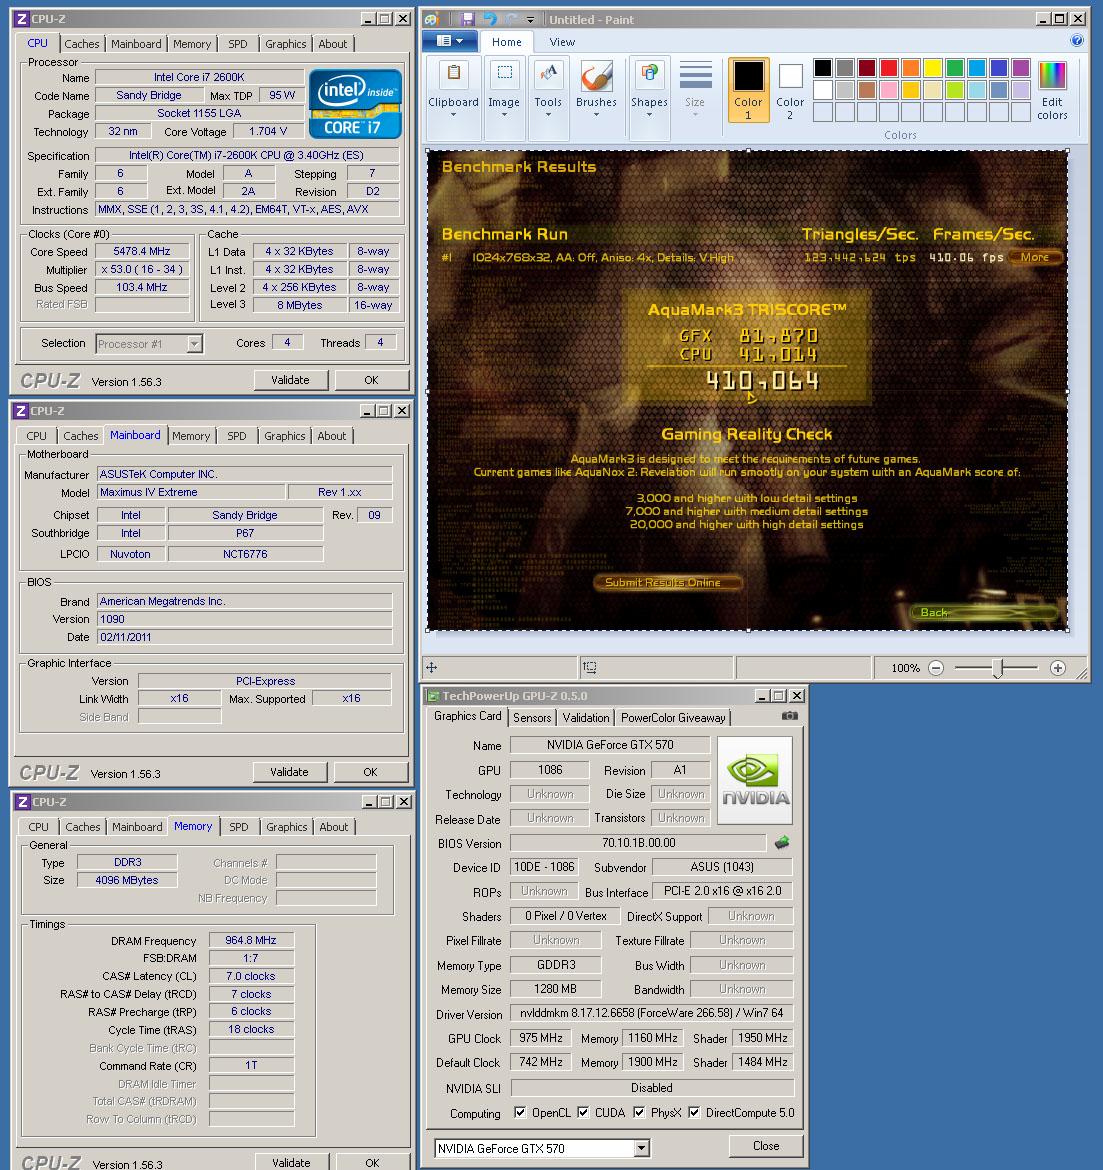Click the Save icon in Paint's title bar

pyautogui.click(x=467, y=19)
